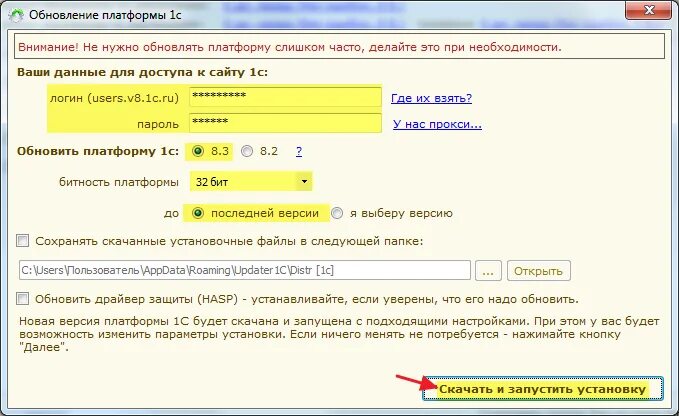Close the platform update dialog

pos(648,10)
